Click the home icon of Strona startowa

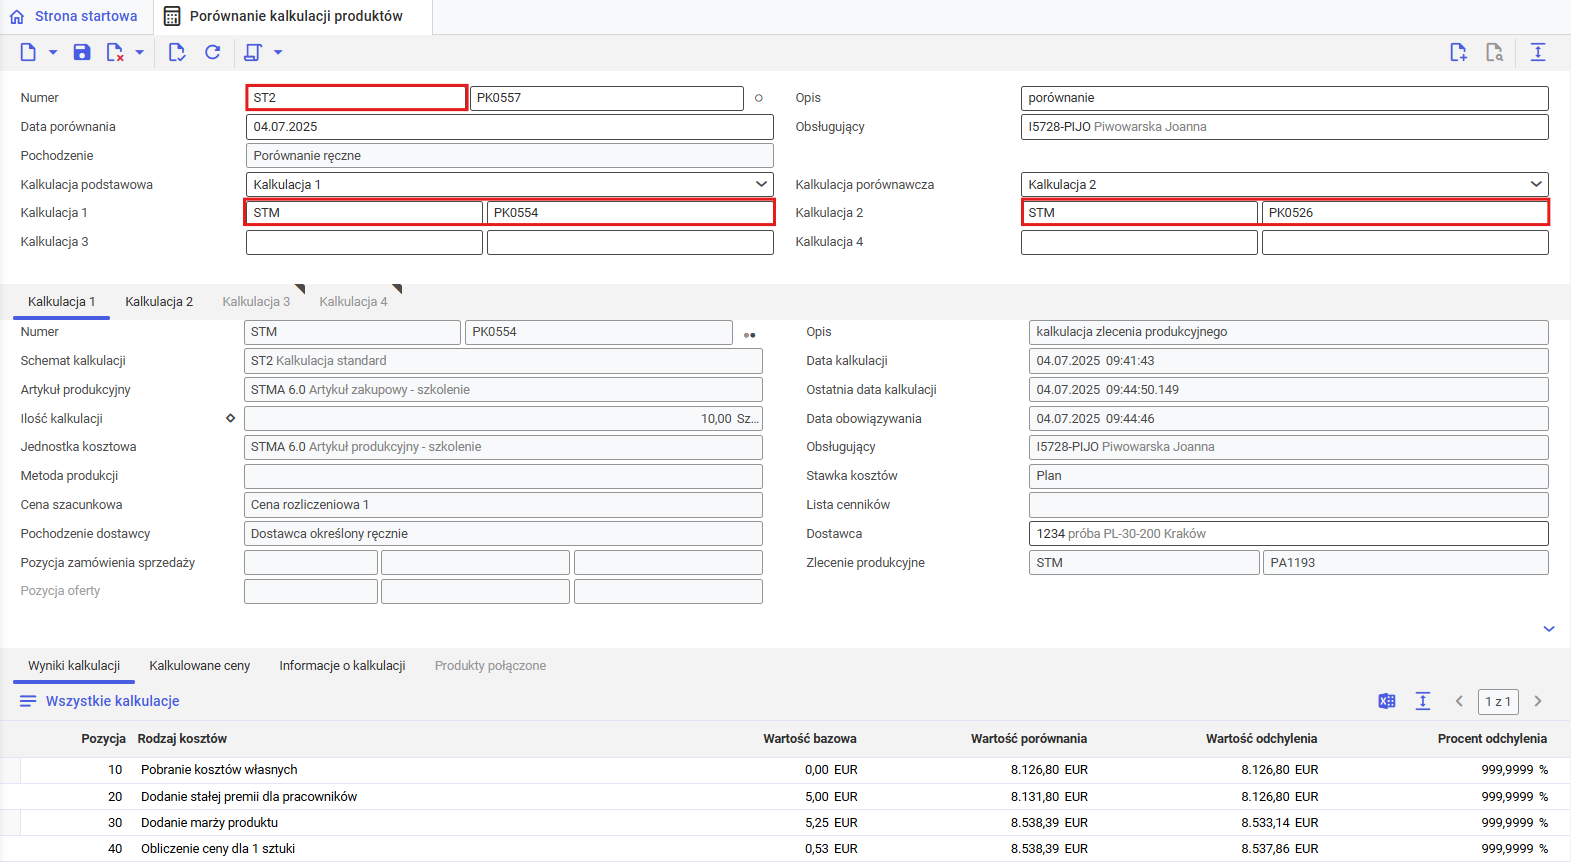(x=17, y=16)
